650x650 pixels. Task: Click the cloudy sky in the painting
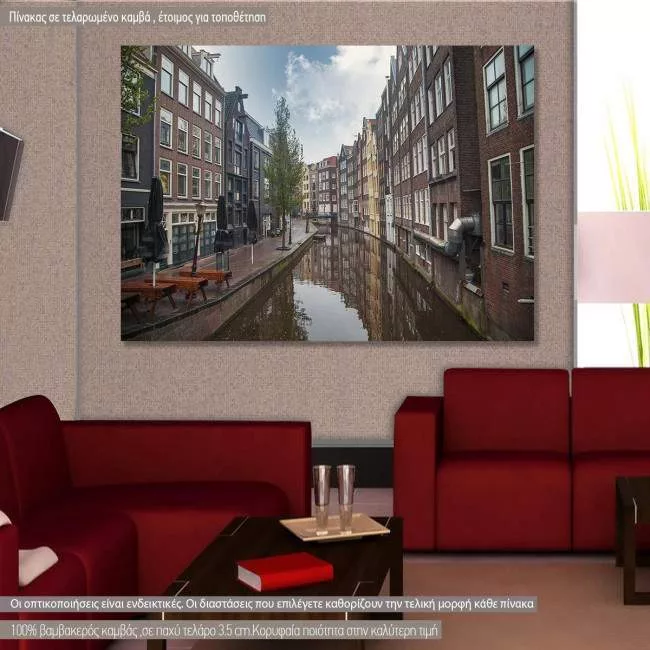click(x=320, y=90)
